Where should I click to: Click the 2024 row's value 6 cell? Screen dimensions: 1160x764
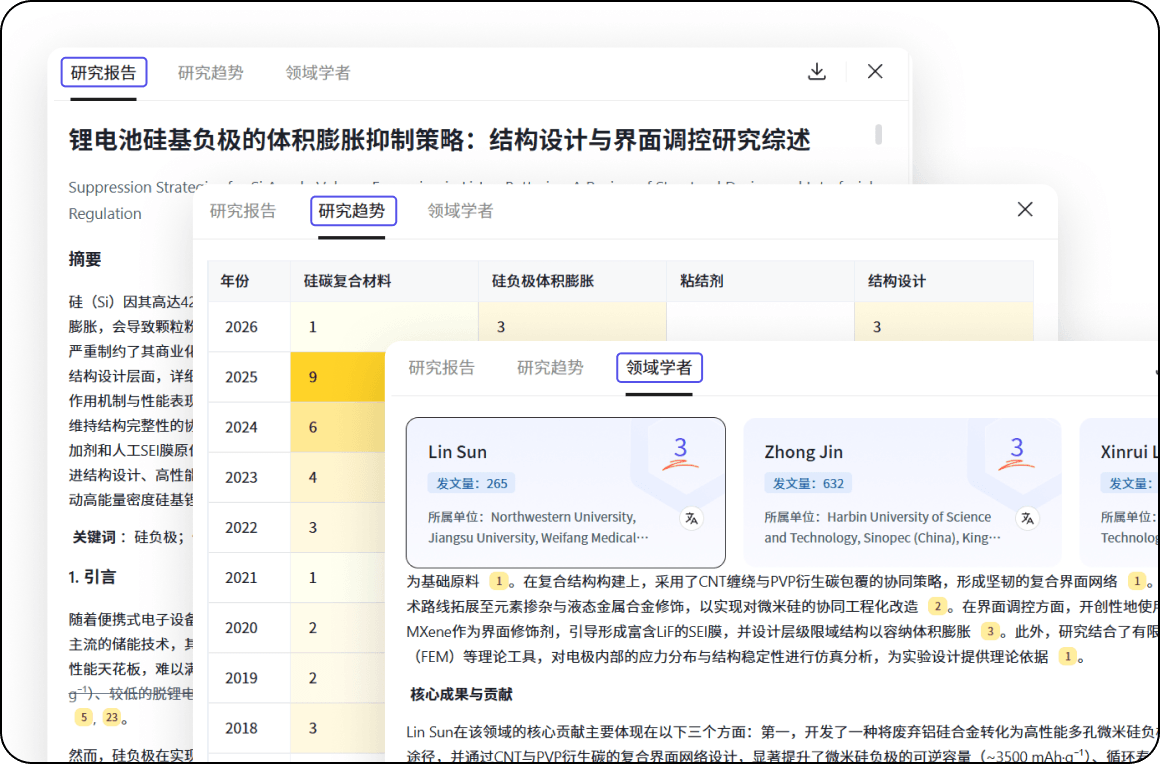coord(338,427)
